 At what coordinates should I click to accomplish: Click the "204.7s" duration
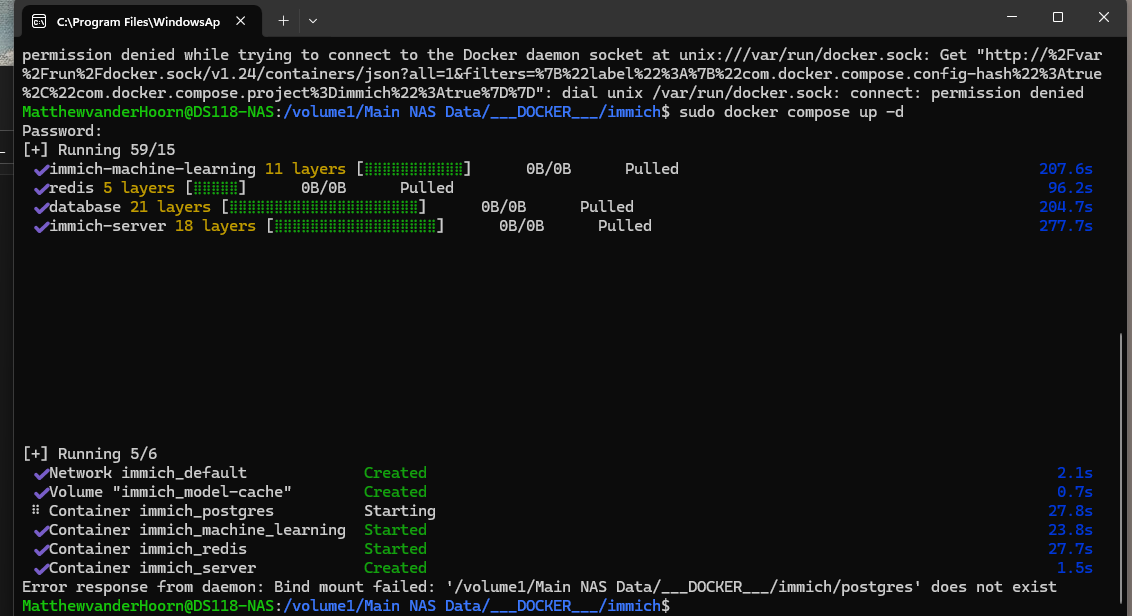(x=1066, y=207)
